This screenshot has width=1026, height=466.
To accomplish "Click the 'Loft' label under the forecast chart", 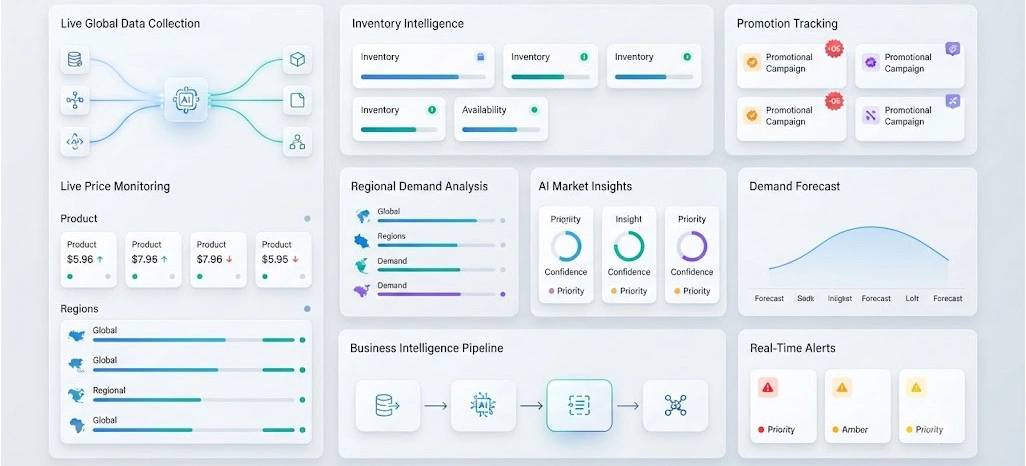I will [912, 298].
